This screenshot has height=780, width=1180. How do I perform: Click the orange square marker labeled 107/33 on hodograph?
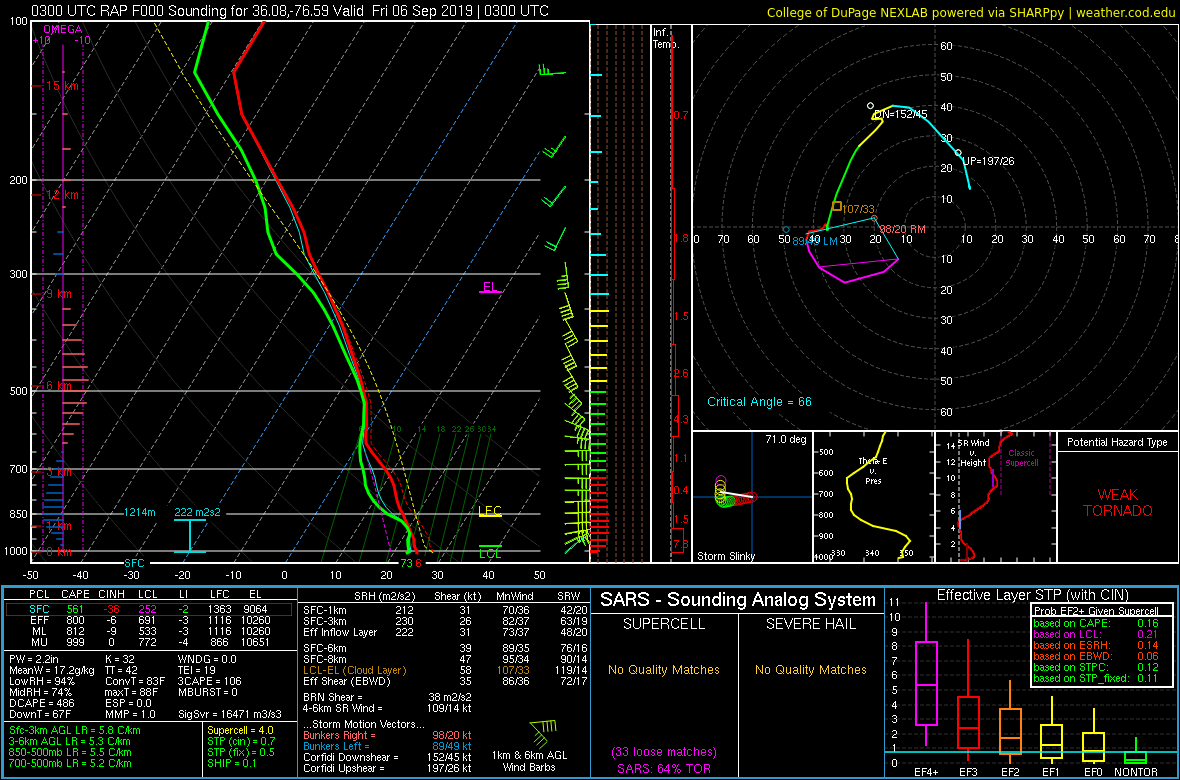coord(836,206)
